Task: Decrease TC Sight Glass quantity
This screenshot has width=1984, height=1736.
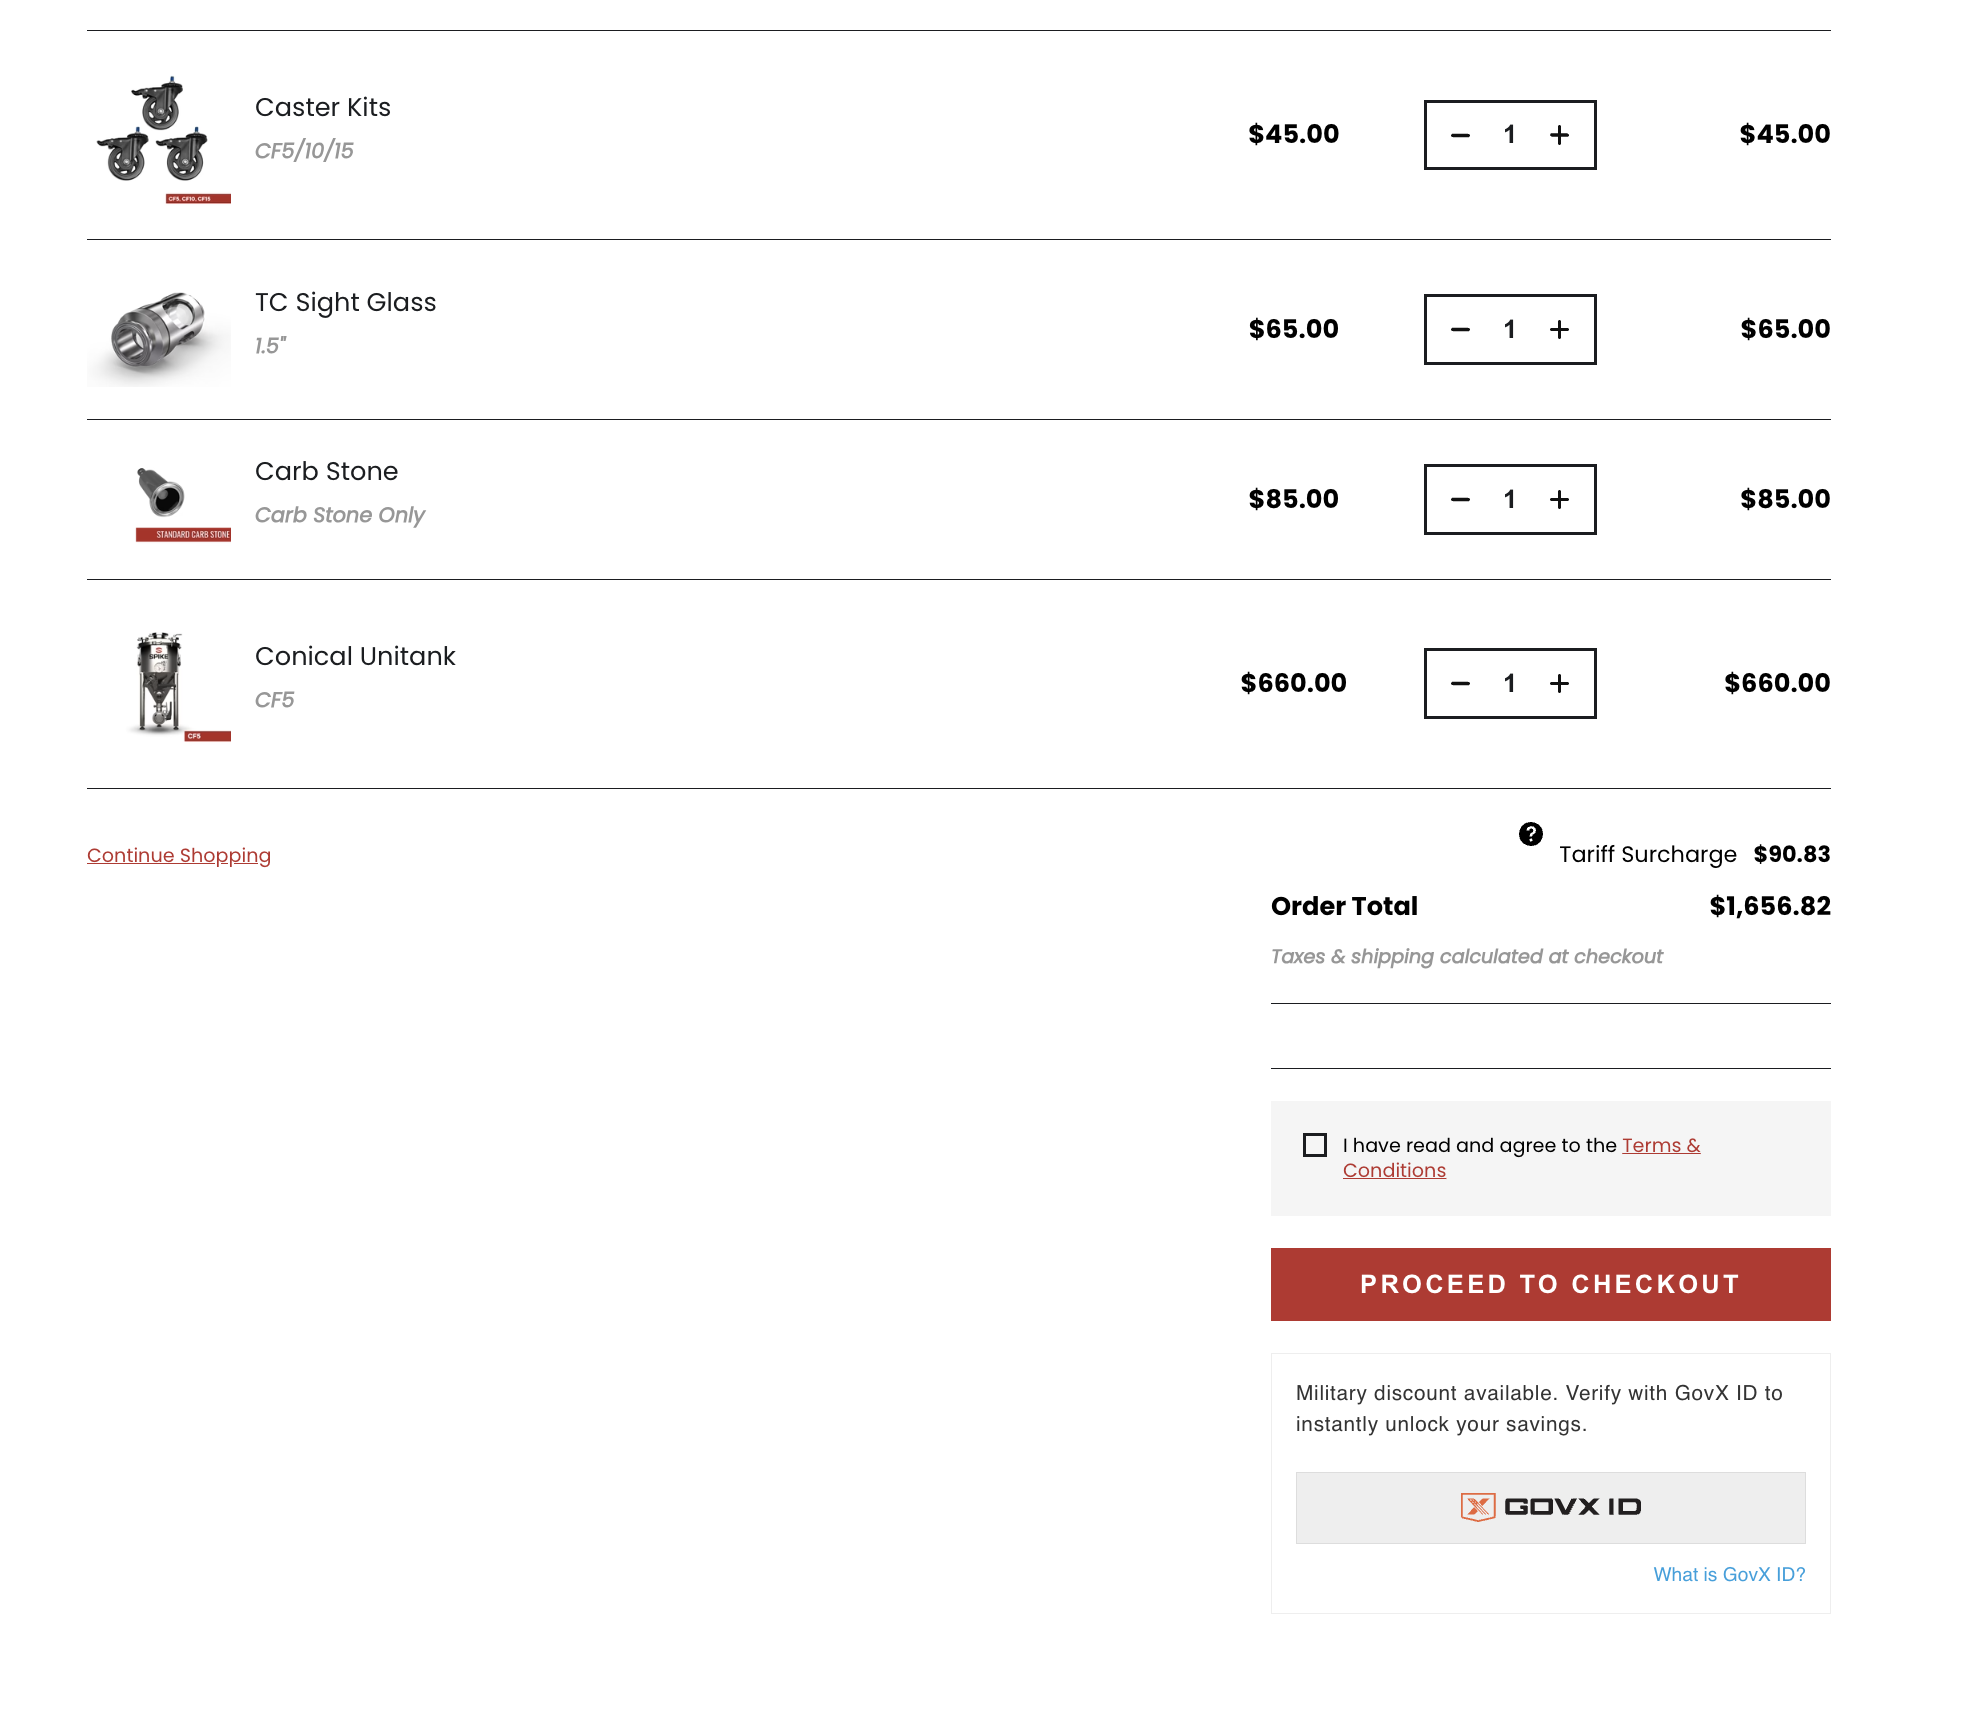Action: pos(1460,329)
